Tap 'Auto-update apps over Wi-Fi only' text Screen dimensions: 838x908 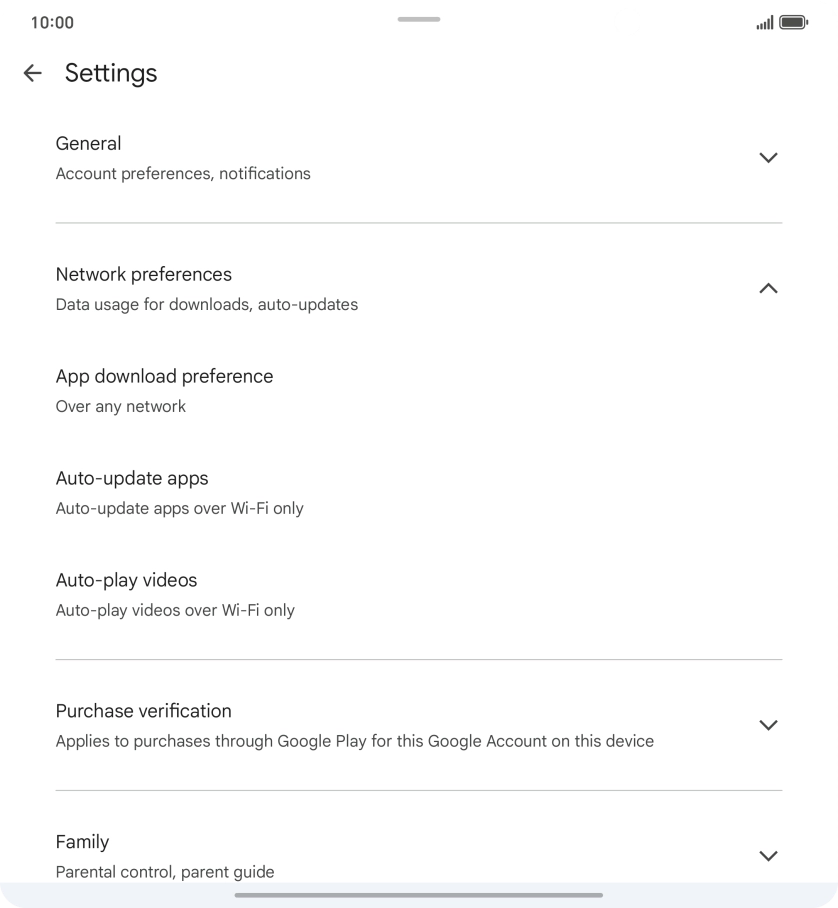tap(180, 508)
